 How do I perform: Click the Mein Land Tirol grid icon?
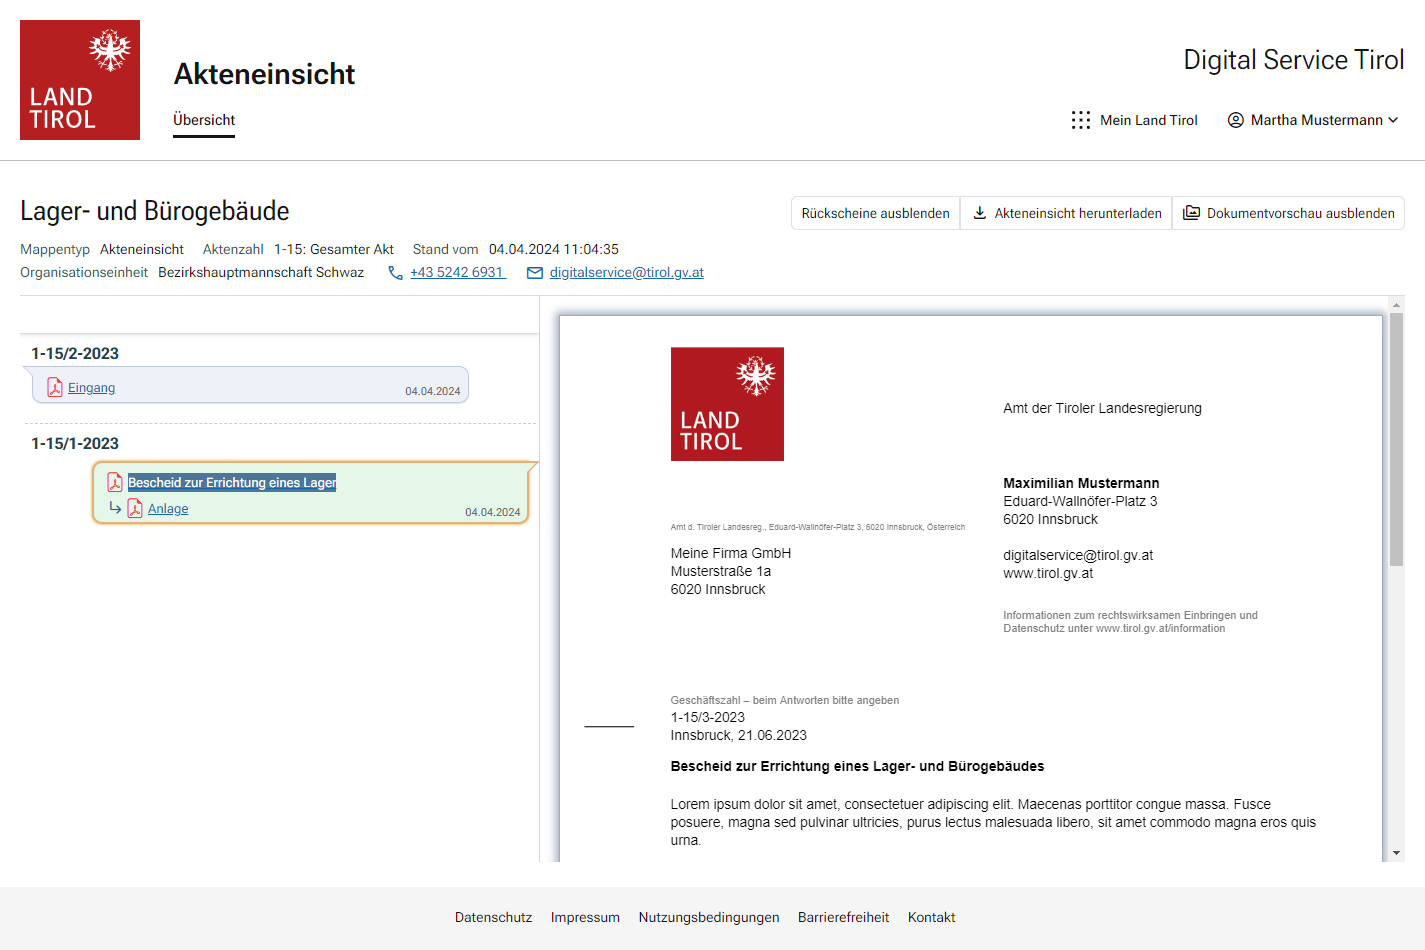1080,120
